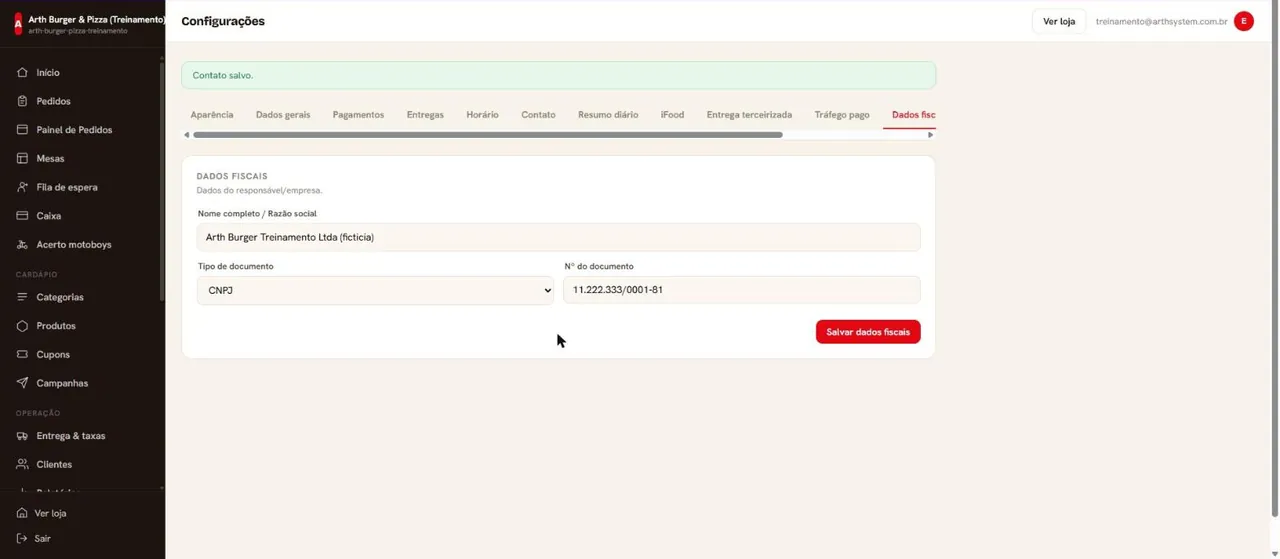
Task: Select the Contato tab
Action: pyautogui.click(x=538, y=115)
